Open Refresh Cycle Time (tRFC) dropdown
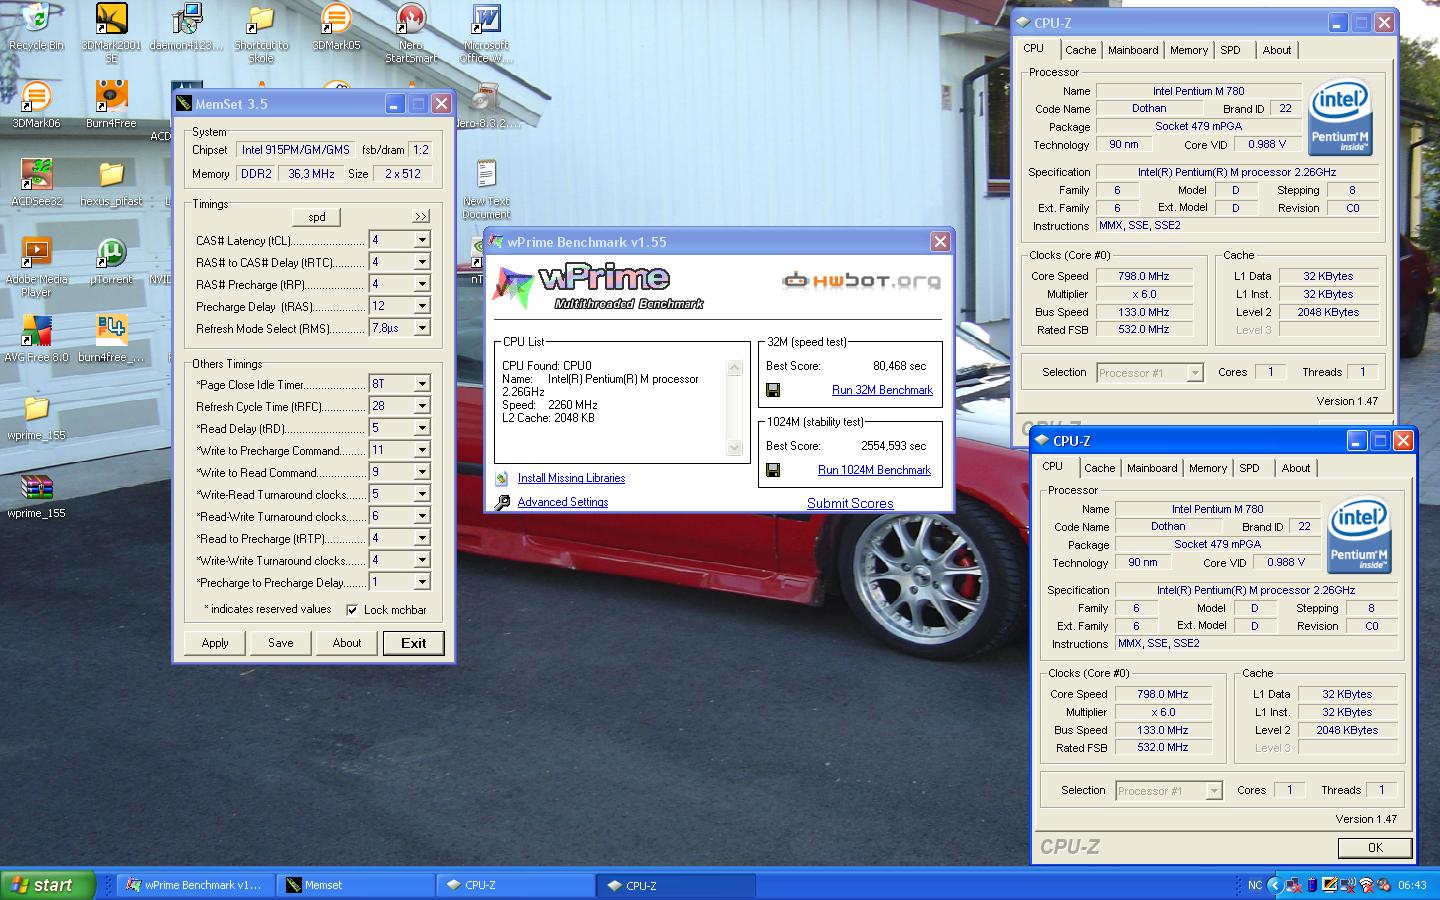This screenshot has width=1440, height=900. [422, 406]
